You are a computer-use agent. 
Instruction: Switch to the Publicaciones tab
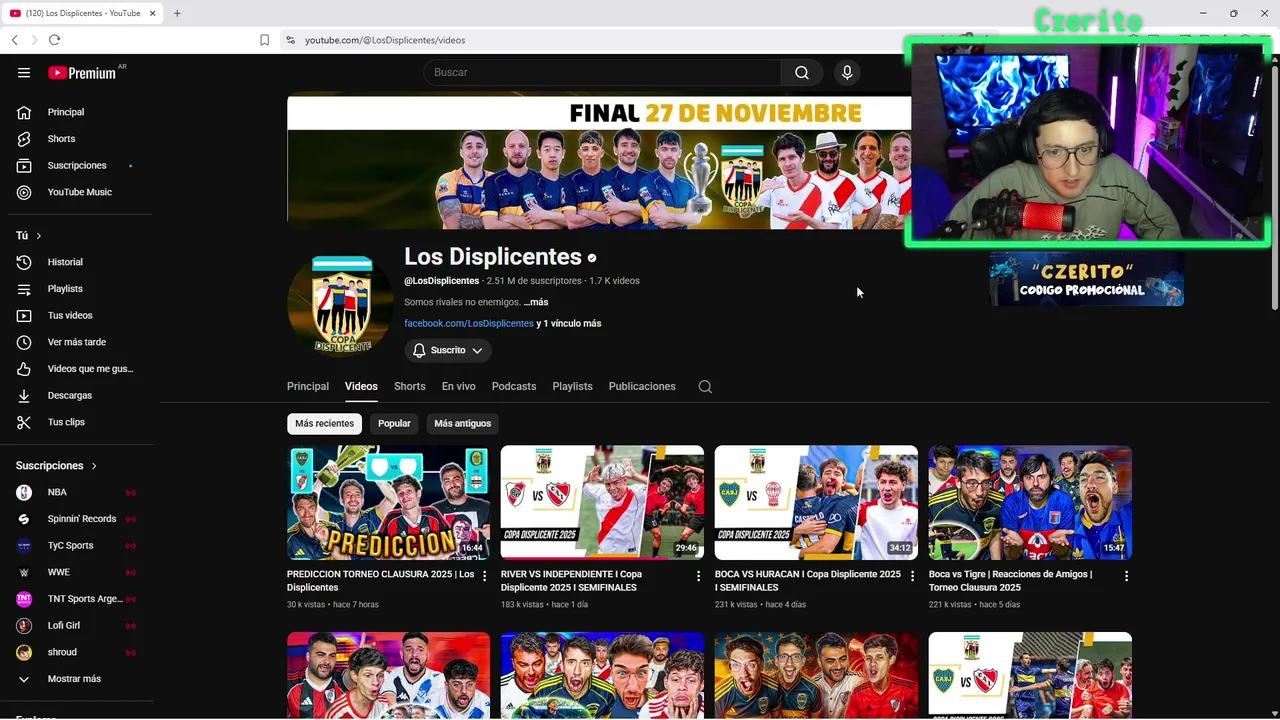pyautogui.click(x=642, y=386)
